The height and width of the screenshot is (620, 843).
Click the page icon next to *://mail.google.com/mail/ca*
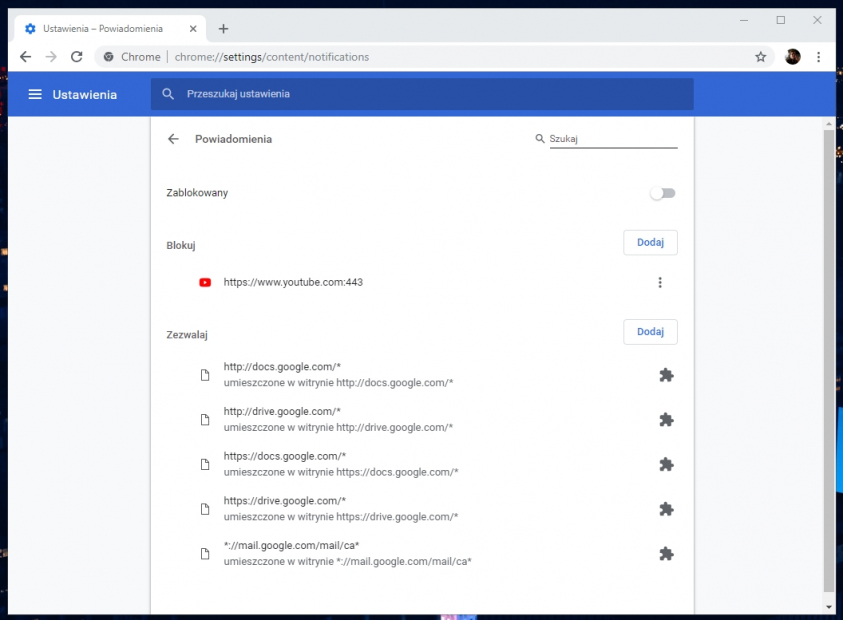click(x=204, y=554)
